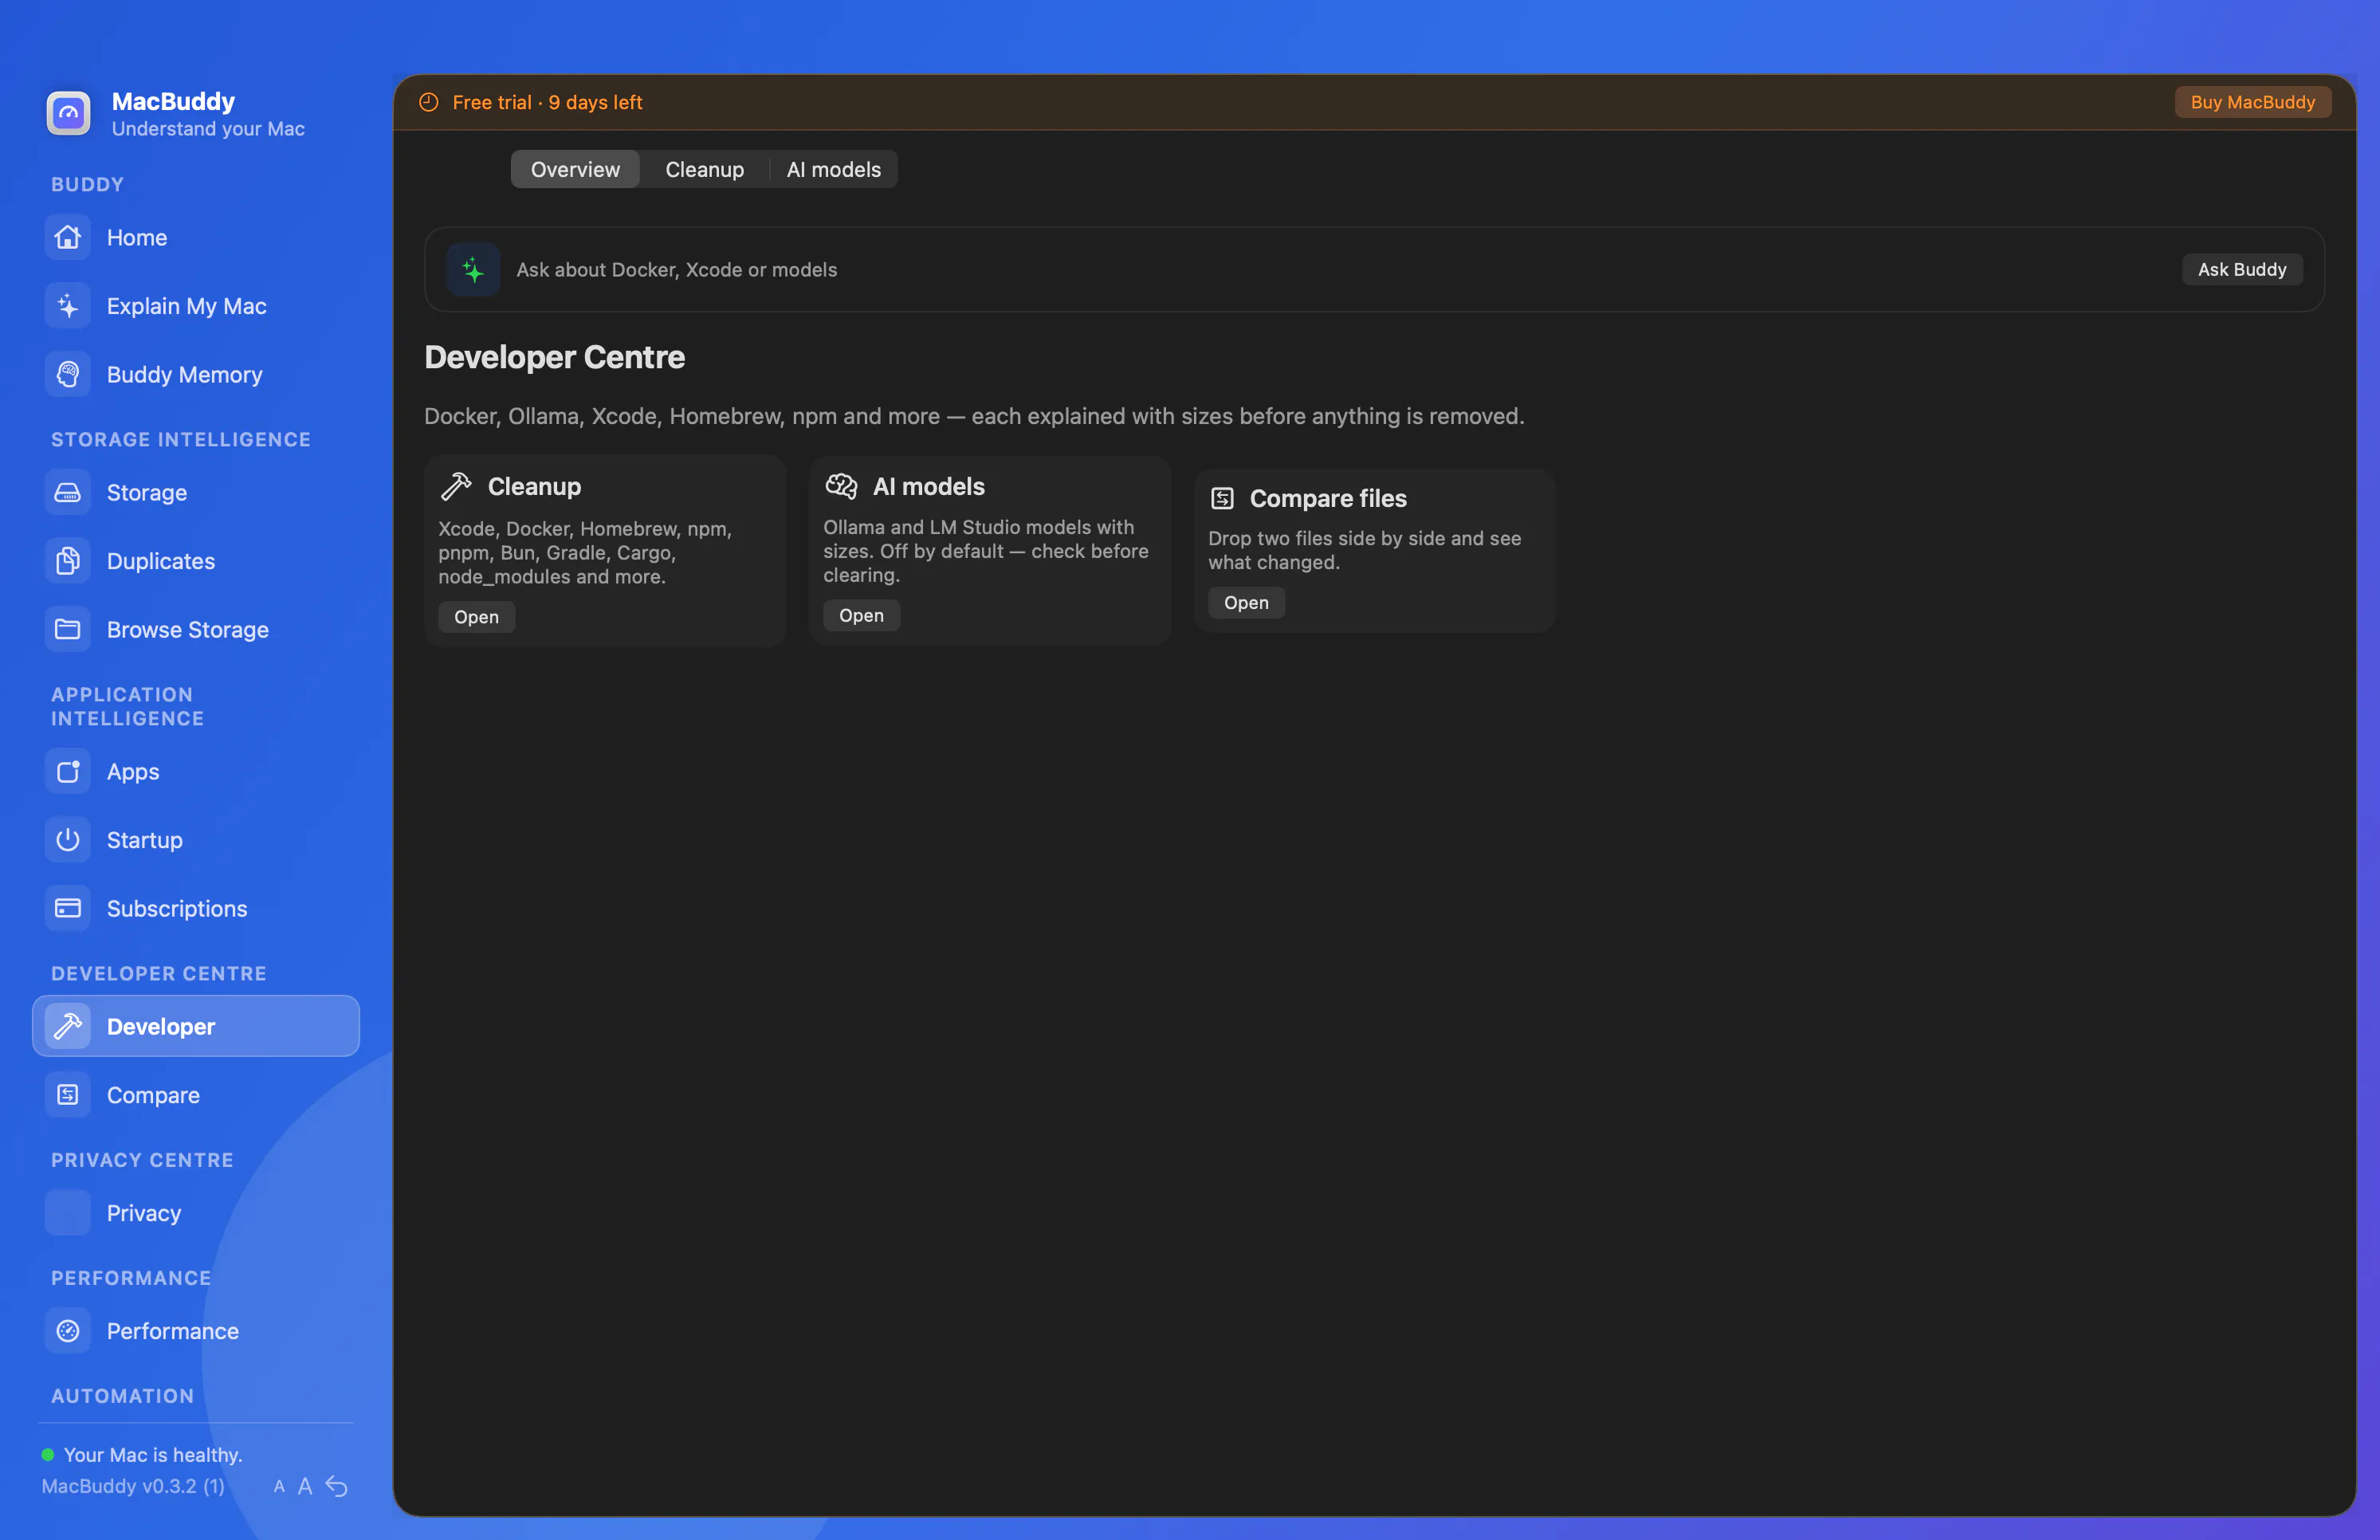Screen dimensions: 2380x1540
Task: Click the Storage drive icon in sidebar
Action: pos(68,493)
